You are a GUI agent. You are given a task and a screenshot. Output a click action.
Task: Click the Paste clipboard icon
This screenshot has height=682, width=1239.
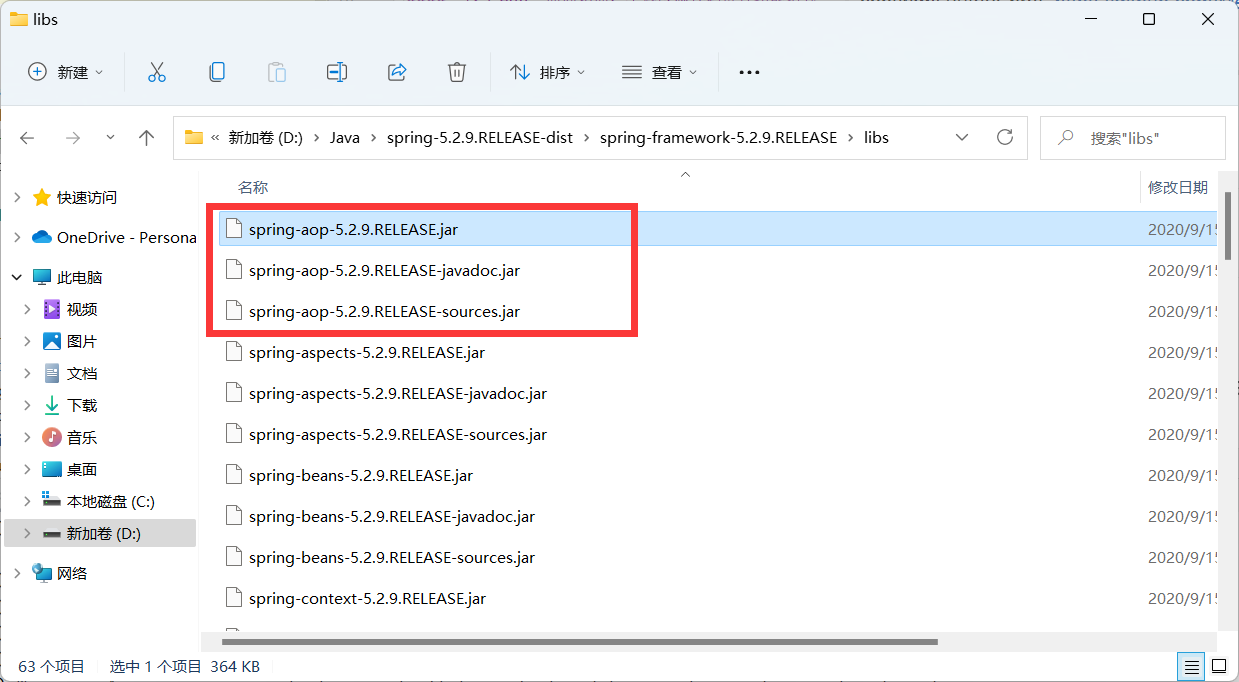point(277,72)
